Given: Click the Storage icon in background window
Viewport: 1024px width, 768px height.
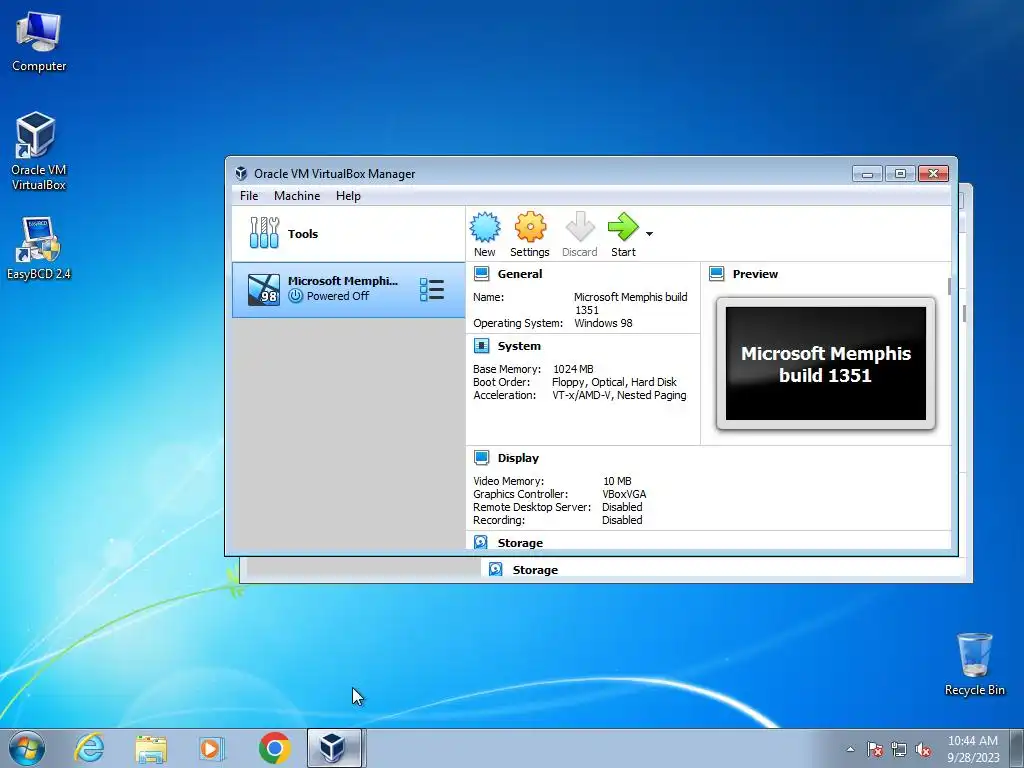Looking at the screenshot, I should tap(496, 569).
